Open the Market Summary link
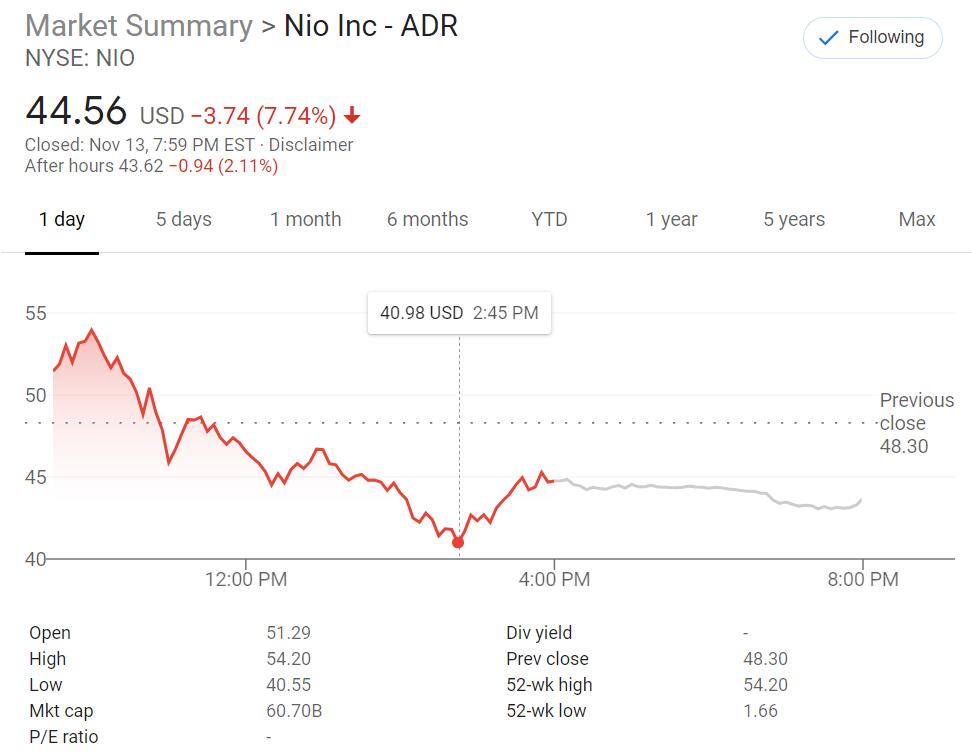Viewport: 972px width, 753px height. 137,26
